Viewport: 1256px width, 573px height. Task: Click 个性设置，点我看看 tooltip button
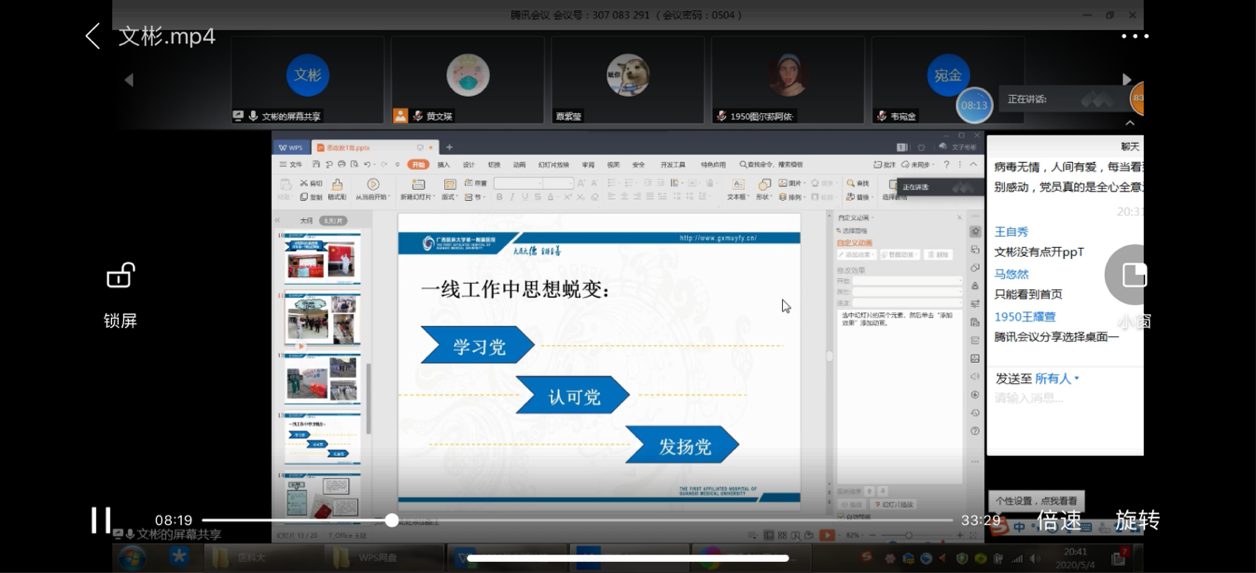pos(1037,501)
